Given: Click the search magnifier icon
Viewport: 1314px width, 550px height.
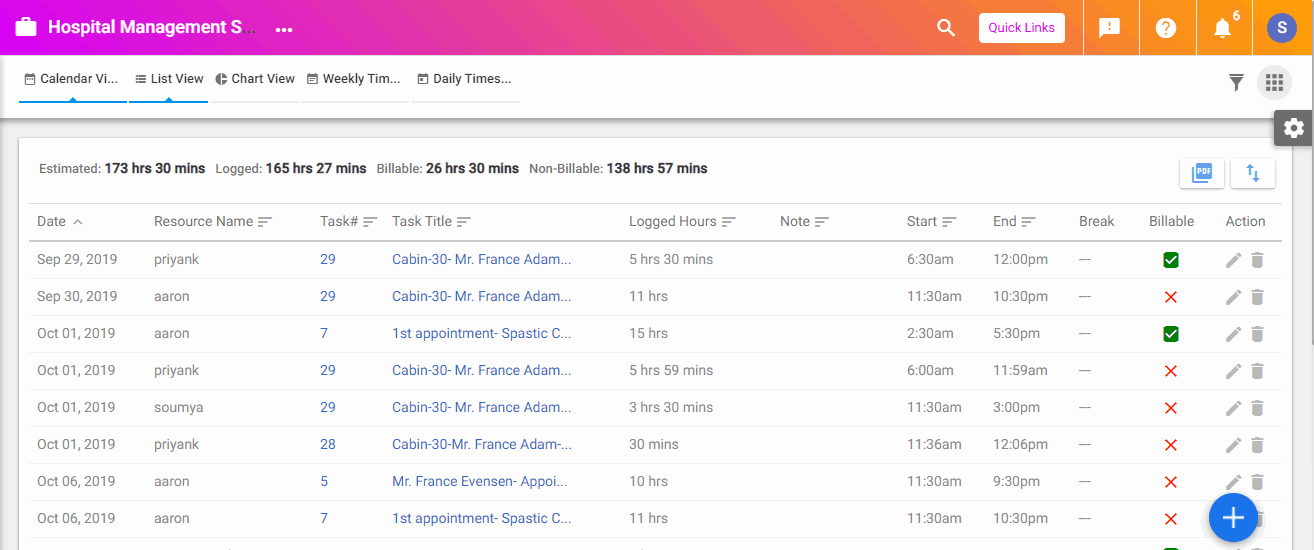Looking at the screenshot, I should pyautogui.click(x=946, y=28).
